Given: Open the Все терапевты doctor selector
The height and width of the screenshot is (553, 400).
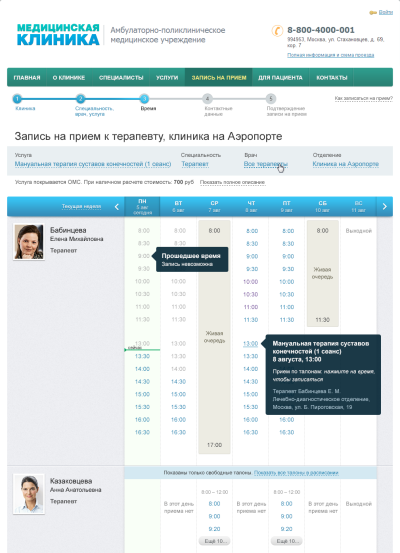Looking at the screenshot, I should 266,164.
